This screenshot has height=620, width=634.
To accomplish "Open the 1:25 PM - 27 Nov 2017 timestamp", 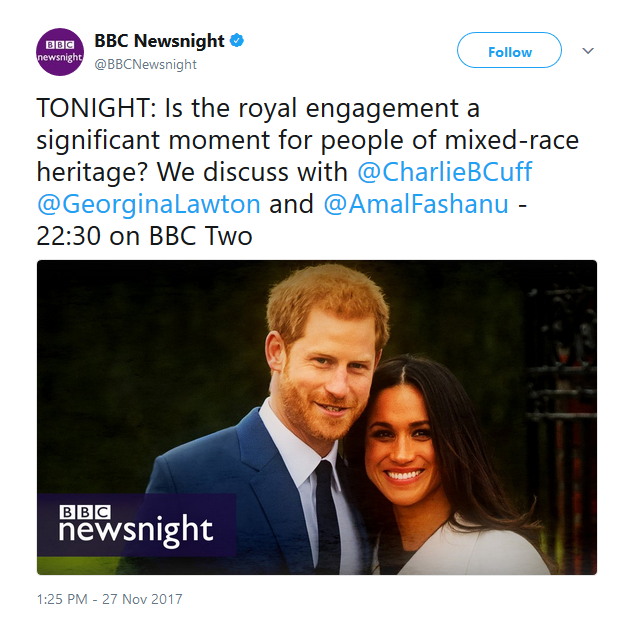I will 110,599.
